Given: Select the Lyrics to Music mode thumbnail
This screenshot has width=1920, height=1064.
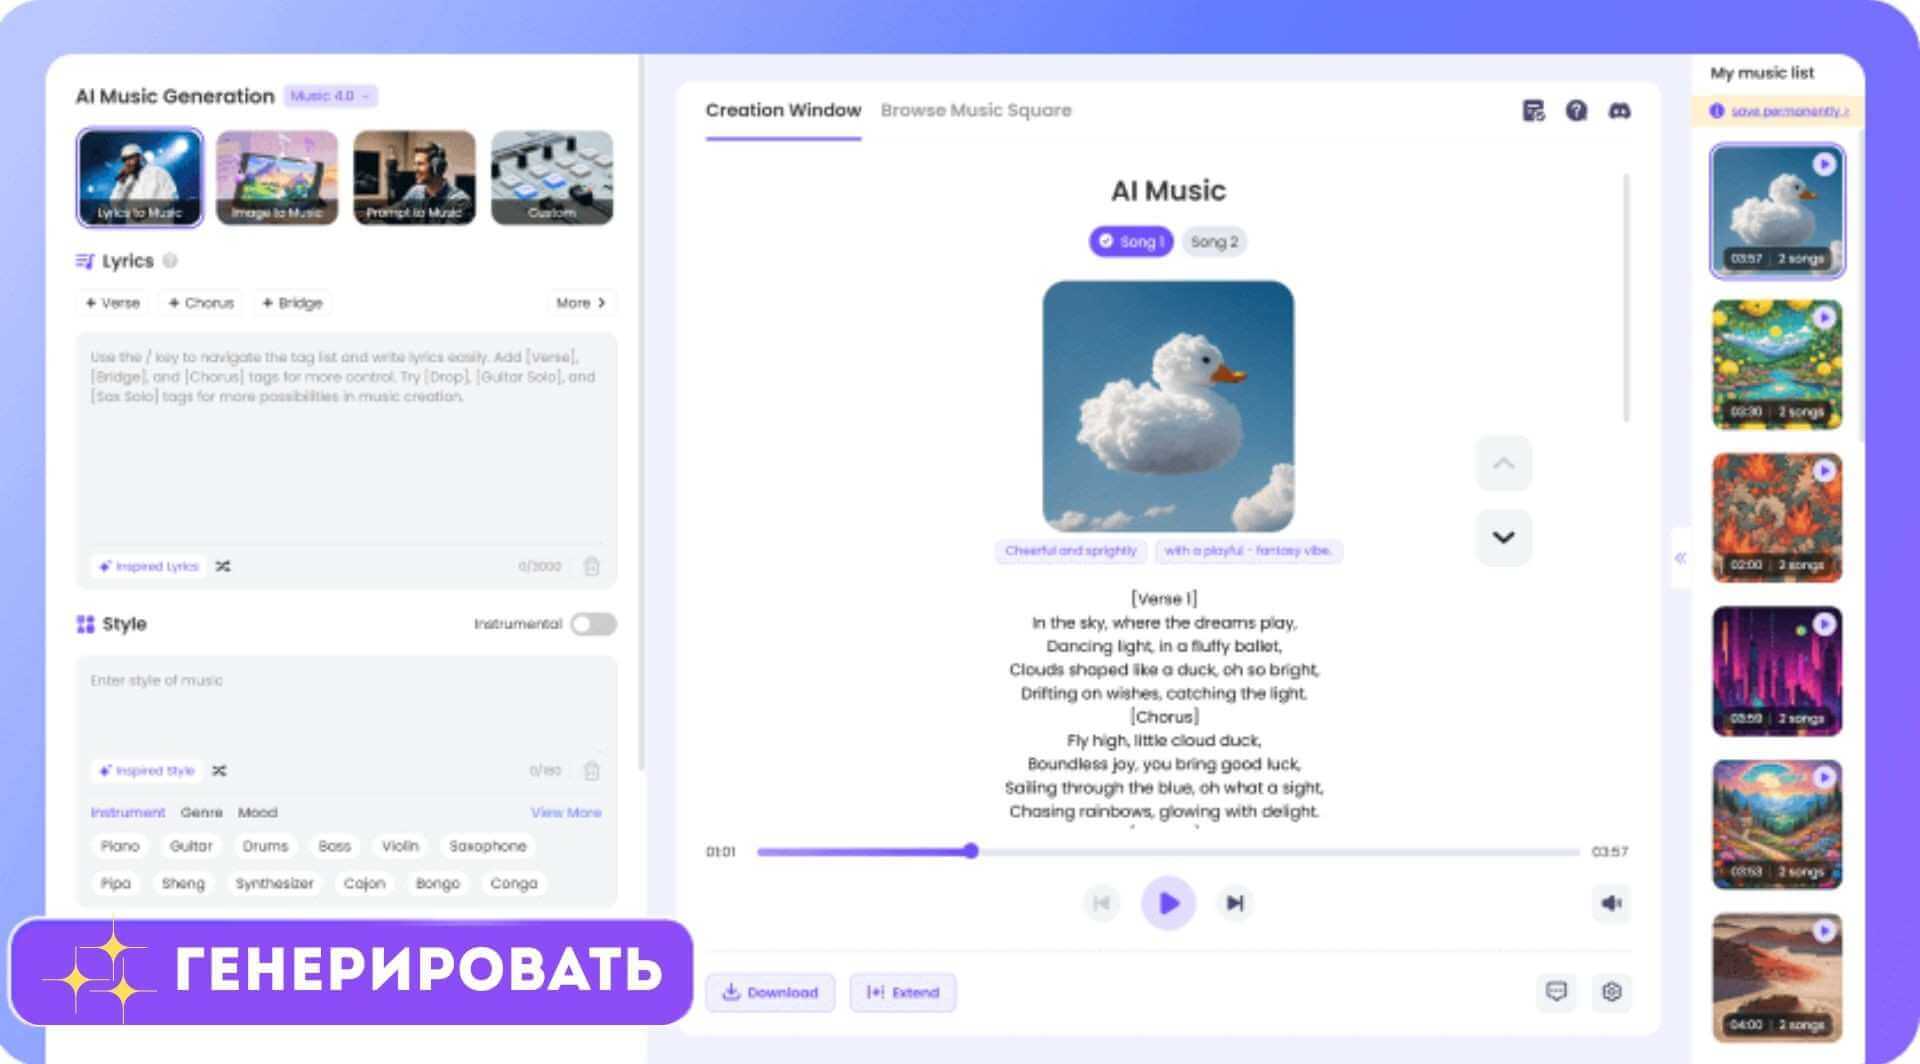Looking at the screenshot, I should [x=140, y=177].
